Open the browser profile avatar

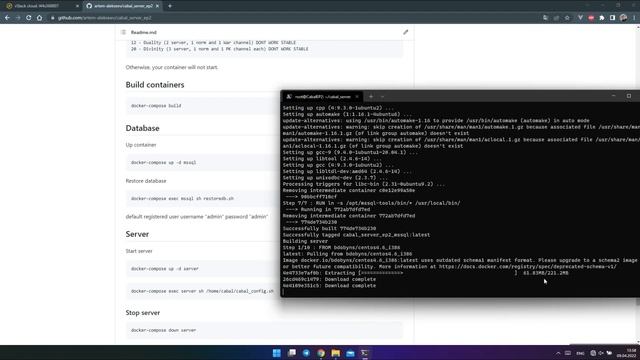click(x=623, y=18)
